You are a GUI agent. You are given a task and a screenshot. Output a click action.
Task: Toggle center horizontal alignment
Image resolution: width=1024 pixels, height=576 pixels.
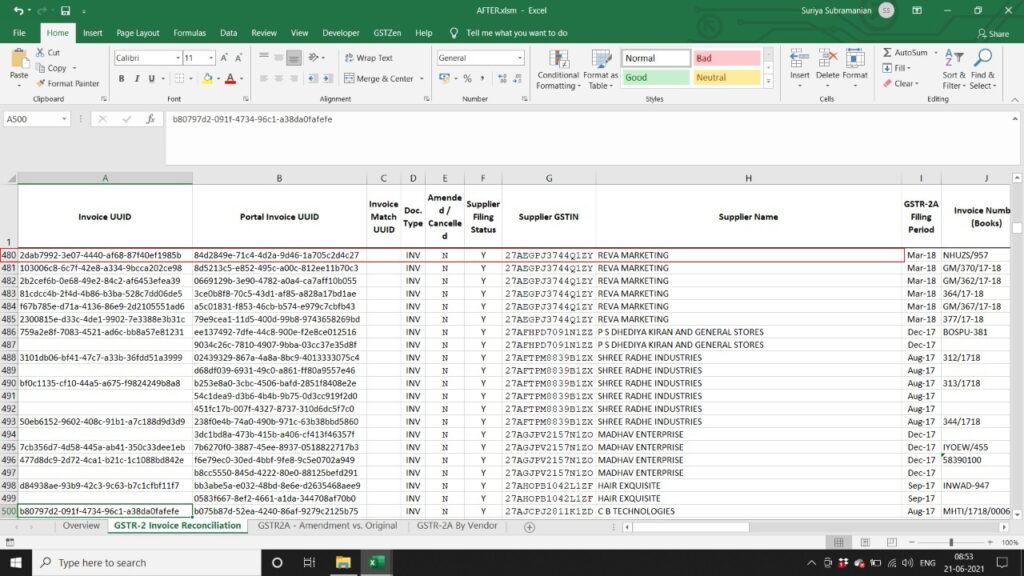click(x=278, y=79)
